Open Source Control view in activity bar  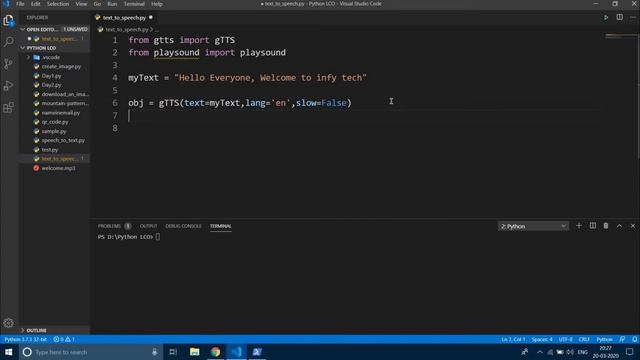(x=9, y=64)
